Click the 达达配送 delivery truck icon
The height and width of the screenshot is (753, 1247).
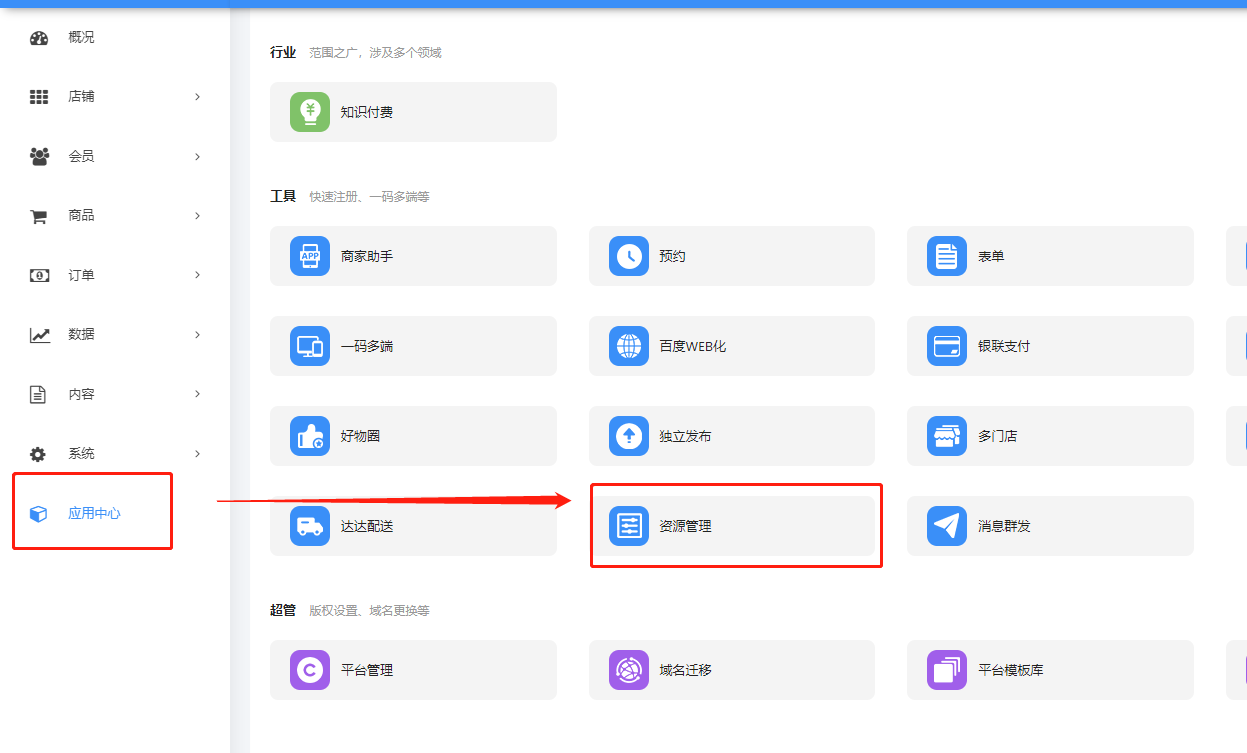tap(310, 526)
